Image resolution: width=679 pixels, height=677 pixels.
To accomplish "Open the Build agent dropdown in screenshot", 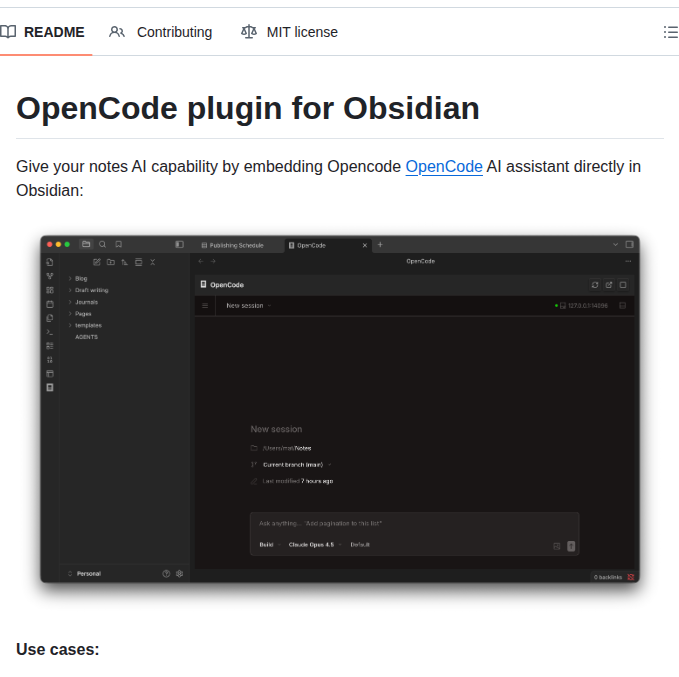I will pyautogui.click(x=270, y=545).
